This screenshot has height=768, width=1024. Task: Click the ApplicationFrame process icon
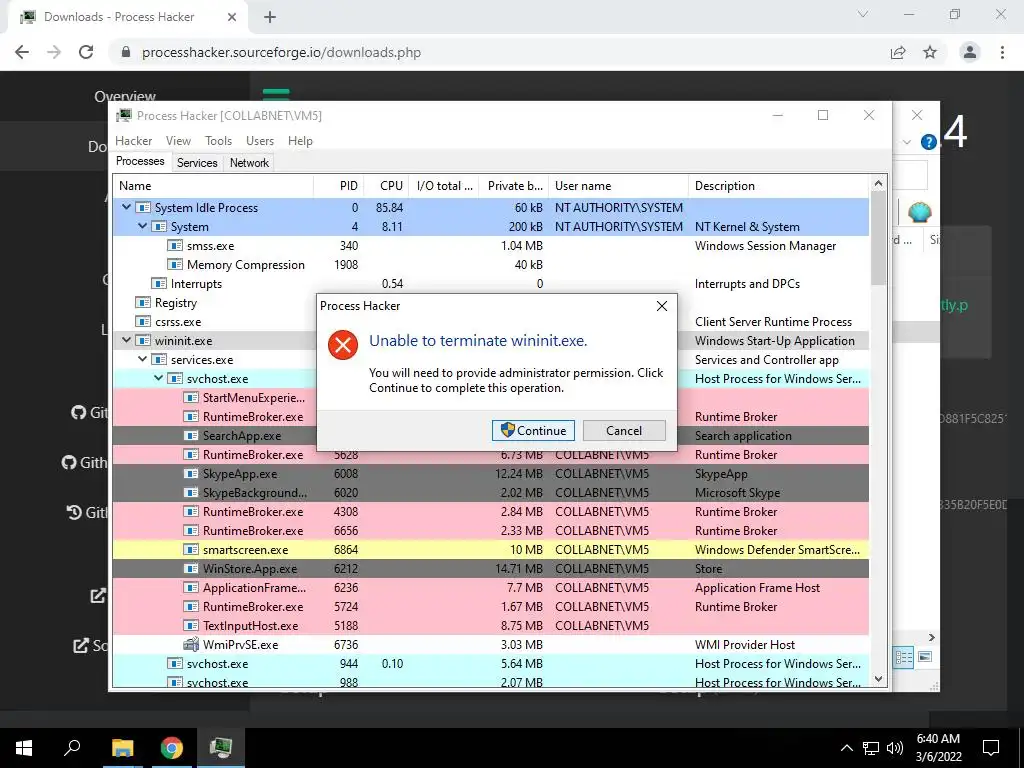[191, 587]
